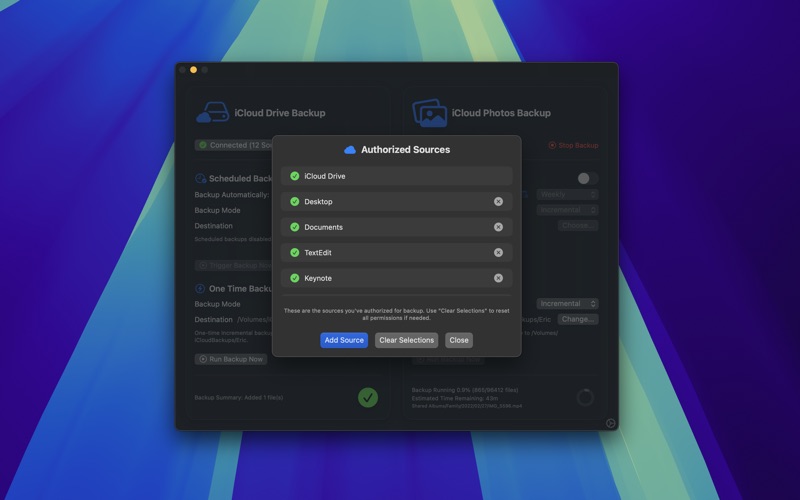Remove the Desktop source
800x500 pixels.
498,202
